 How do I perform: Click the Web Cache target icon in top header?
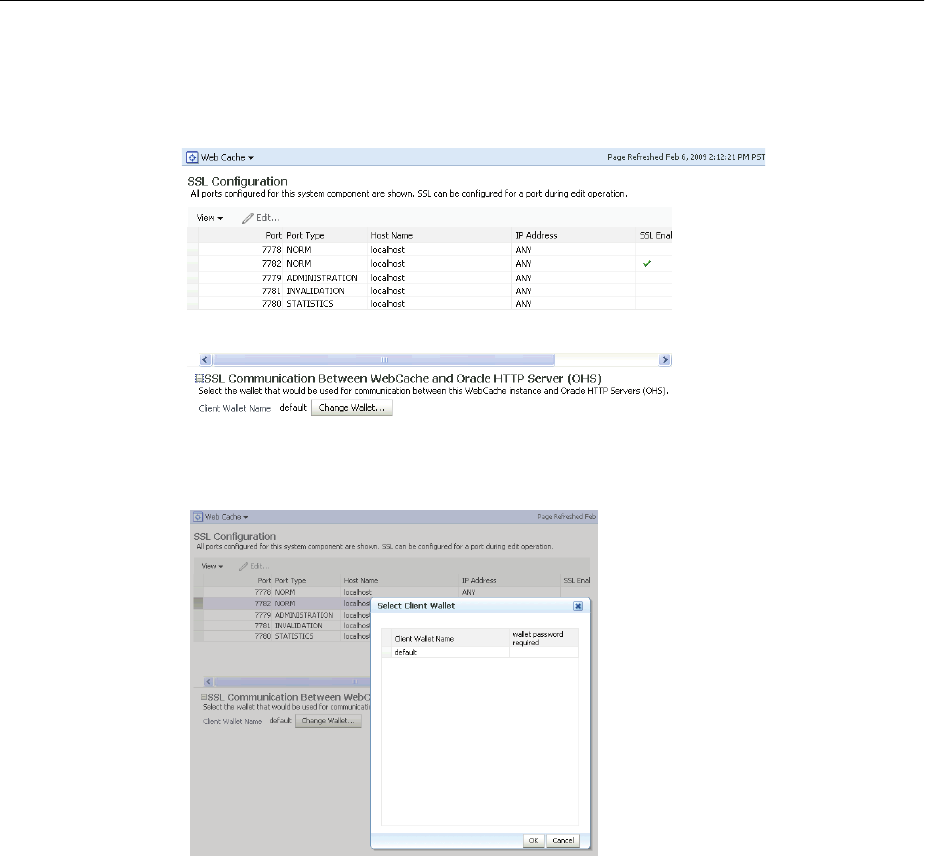(192, 158)
